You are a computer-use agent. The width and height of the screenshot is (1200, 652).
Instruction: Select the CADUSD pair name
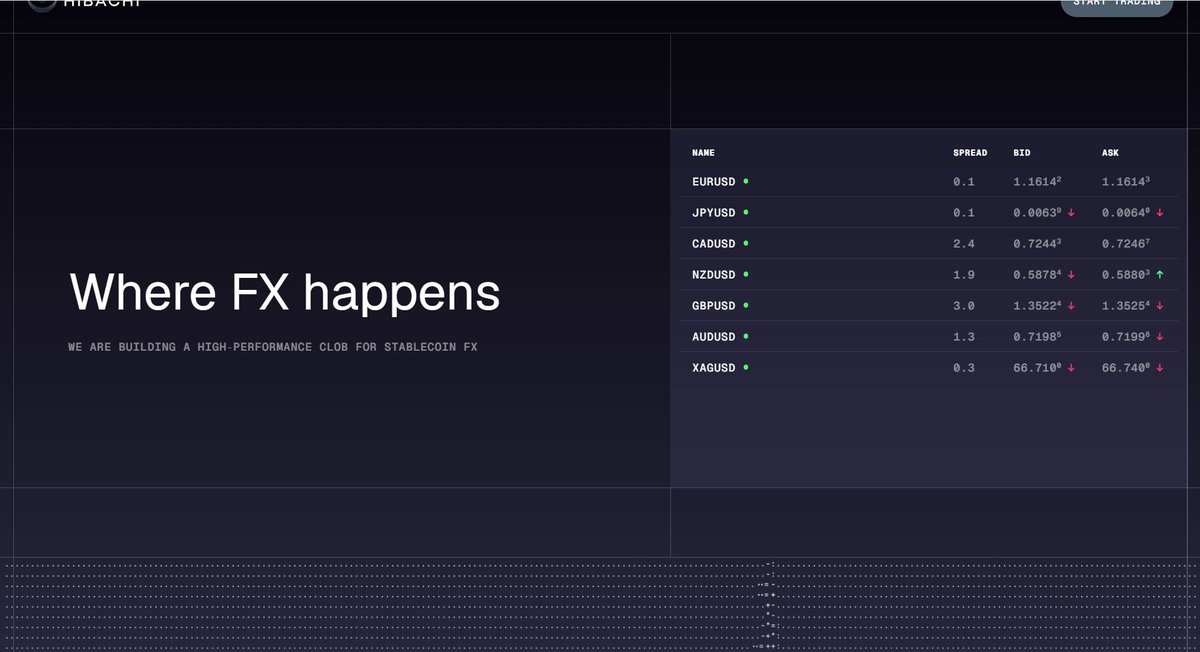pos(714,244)
